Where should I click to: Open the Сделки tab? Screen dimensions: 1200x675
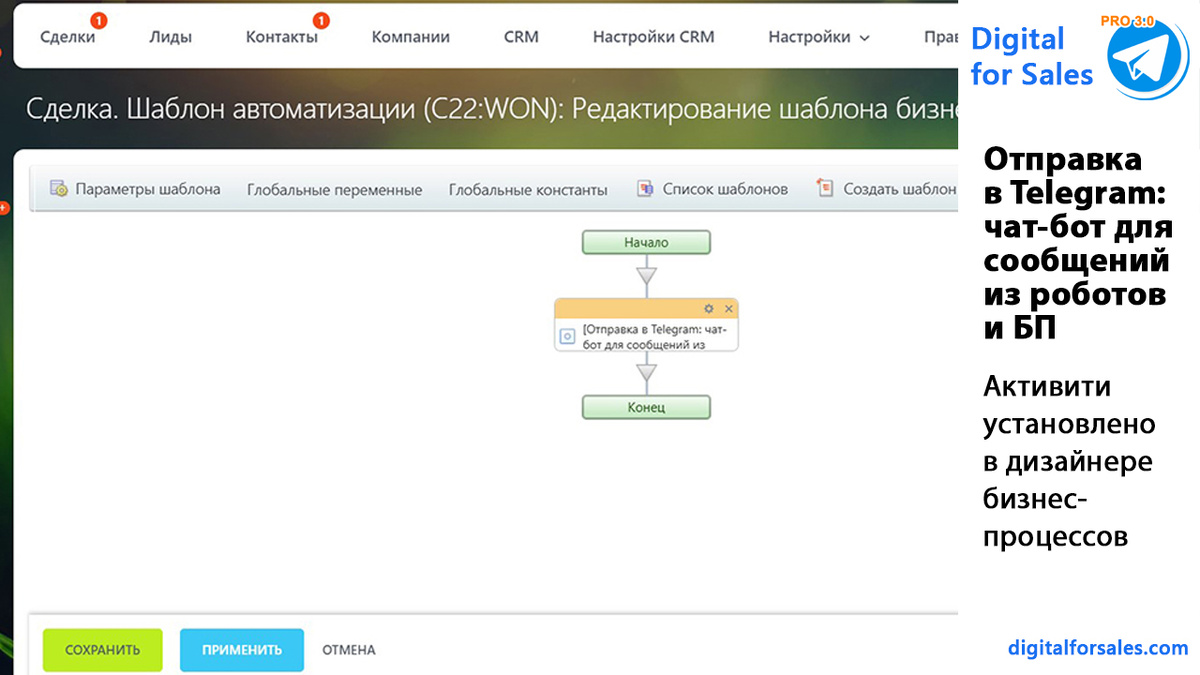68,37
